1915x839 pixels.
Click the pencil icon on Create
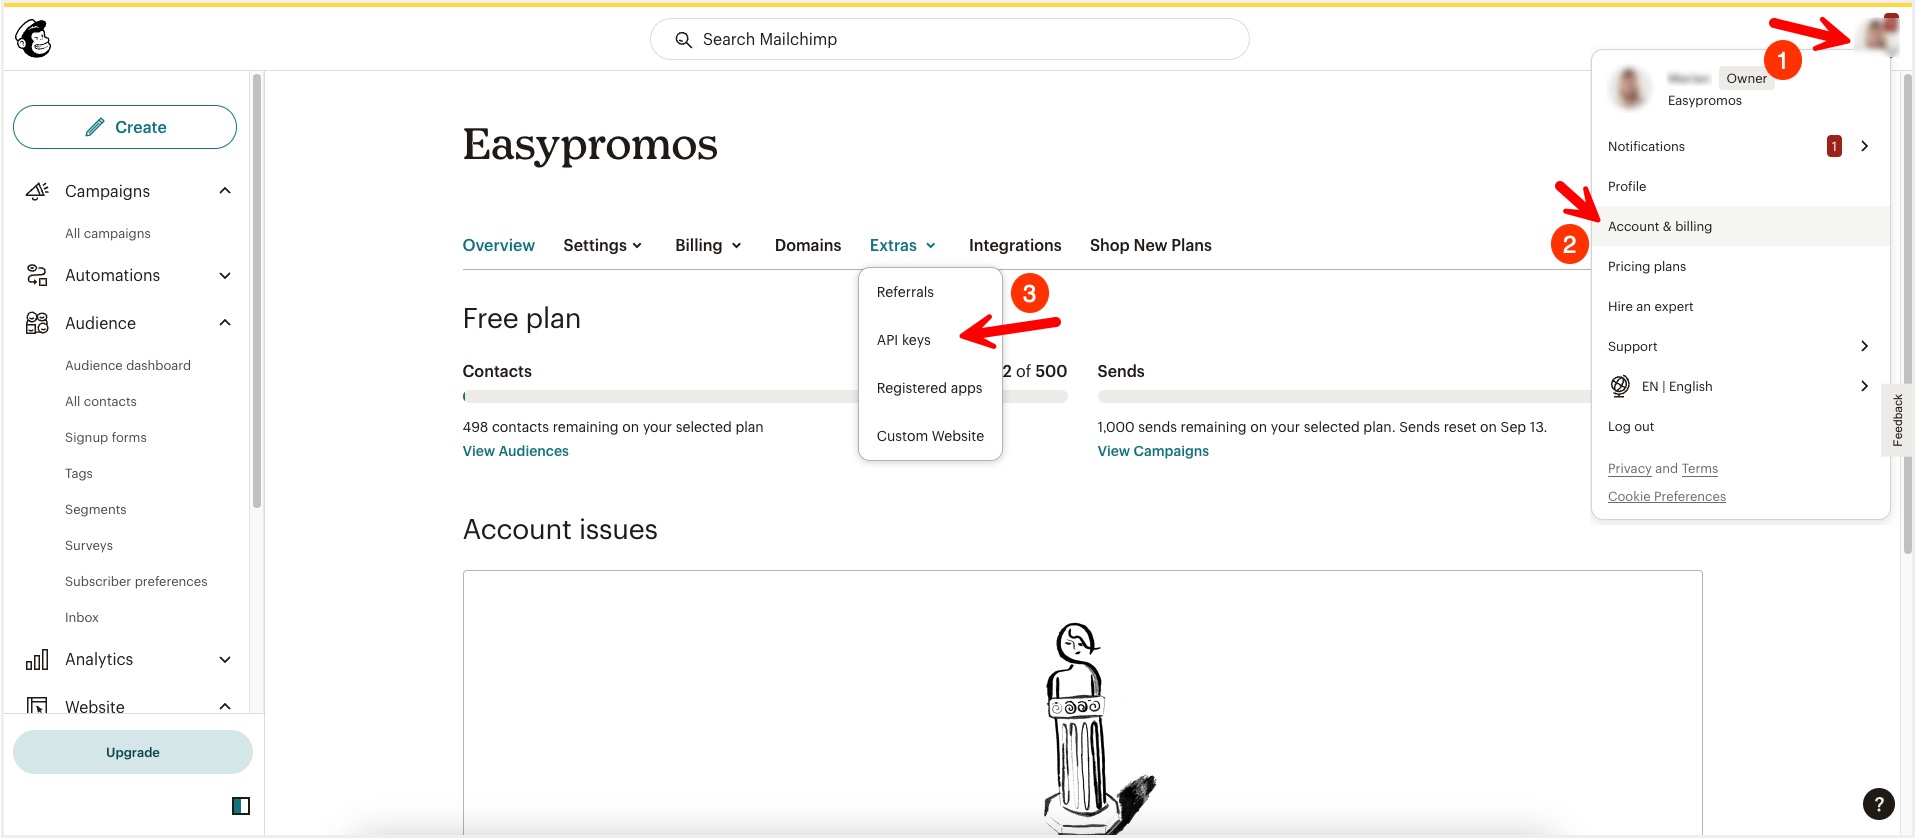[x=95, y=127]
